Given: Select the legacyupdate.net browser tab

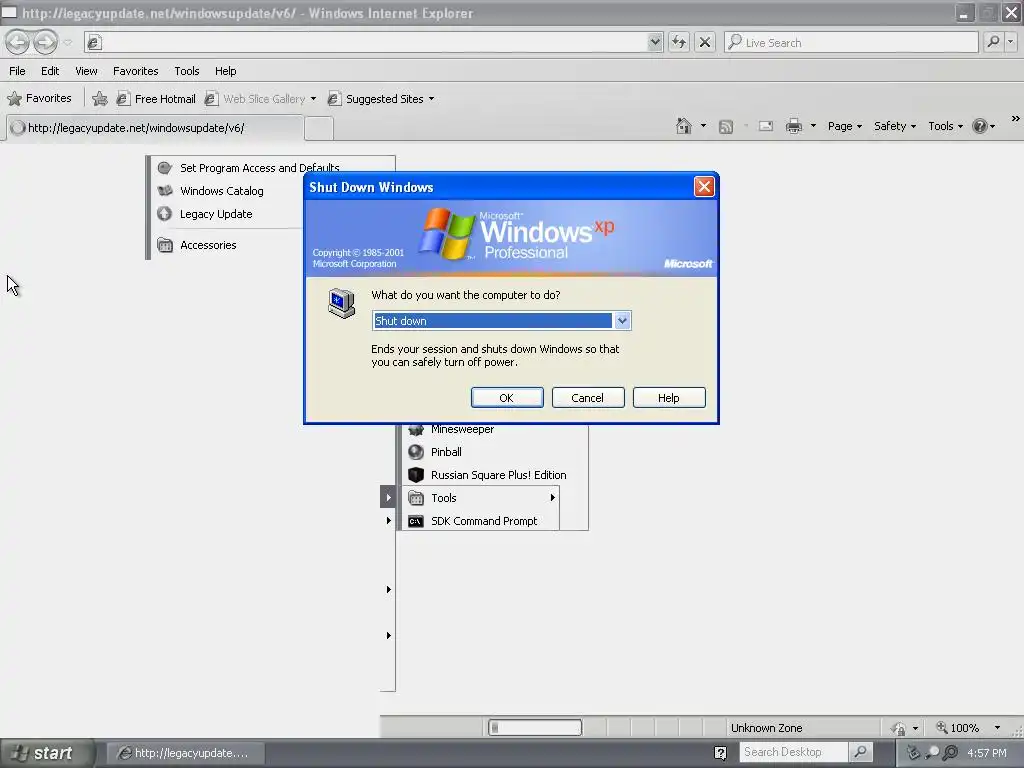Looking at the screenshot, I should (x=155, y=128).
